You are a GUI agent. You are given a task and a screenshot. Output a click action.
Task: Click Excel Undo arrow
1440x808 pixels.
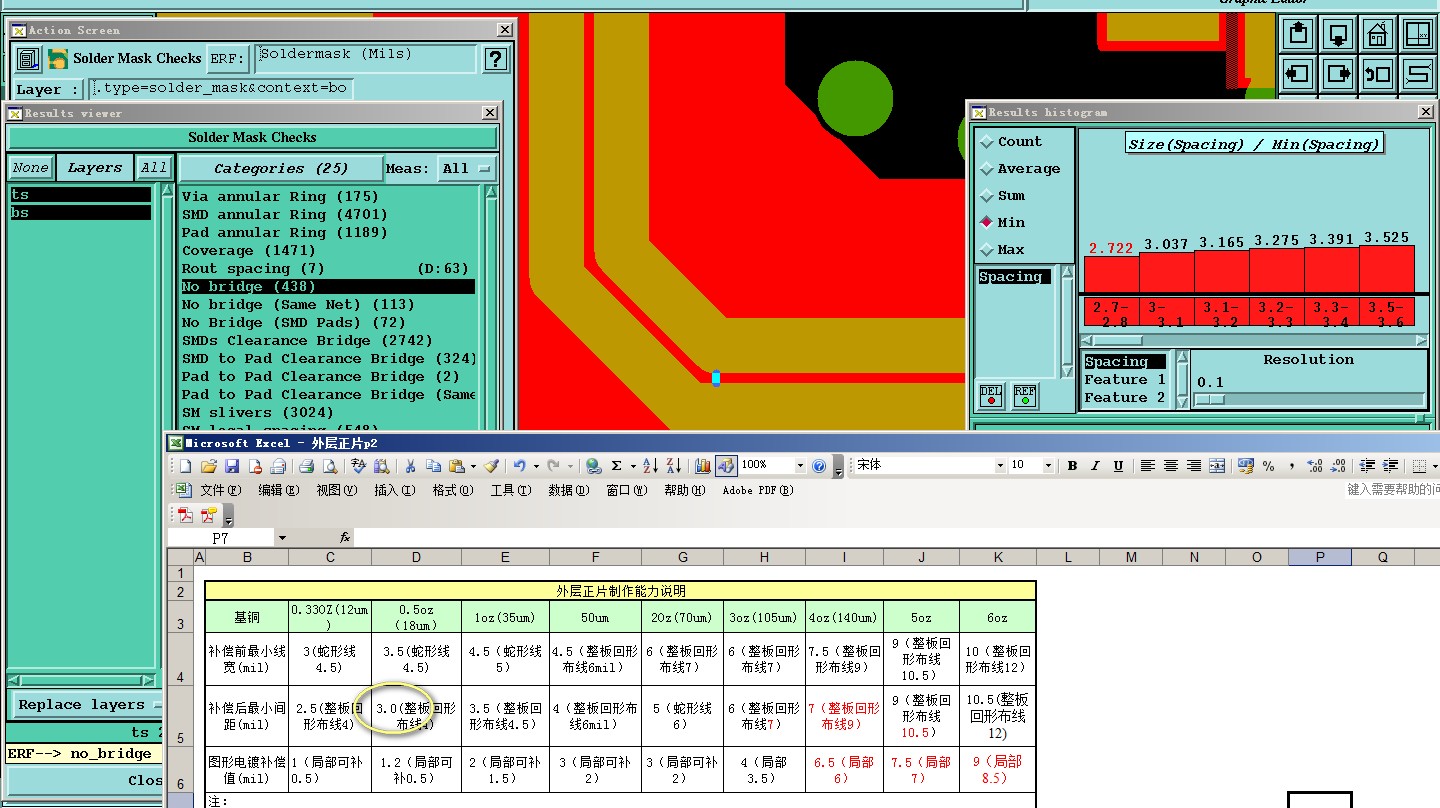(520, 466)
